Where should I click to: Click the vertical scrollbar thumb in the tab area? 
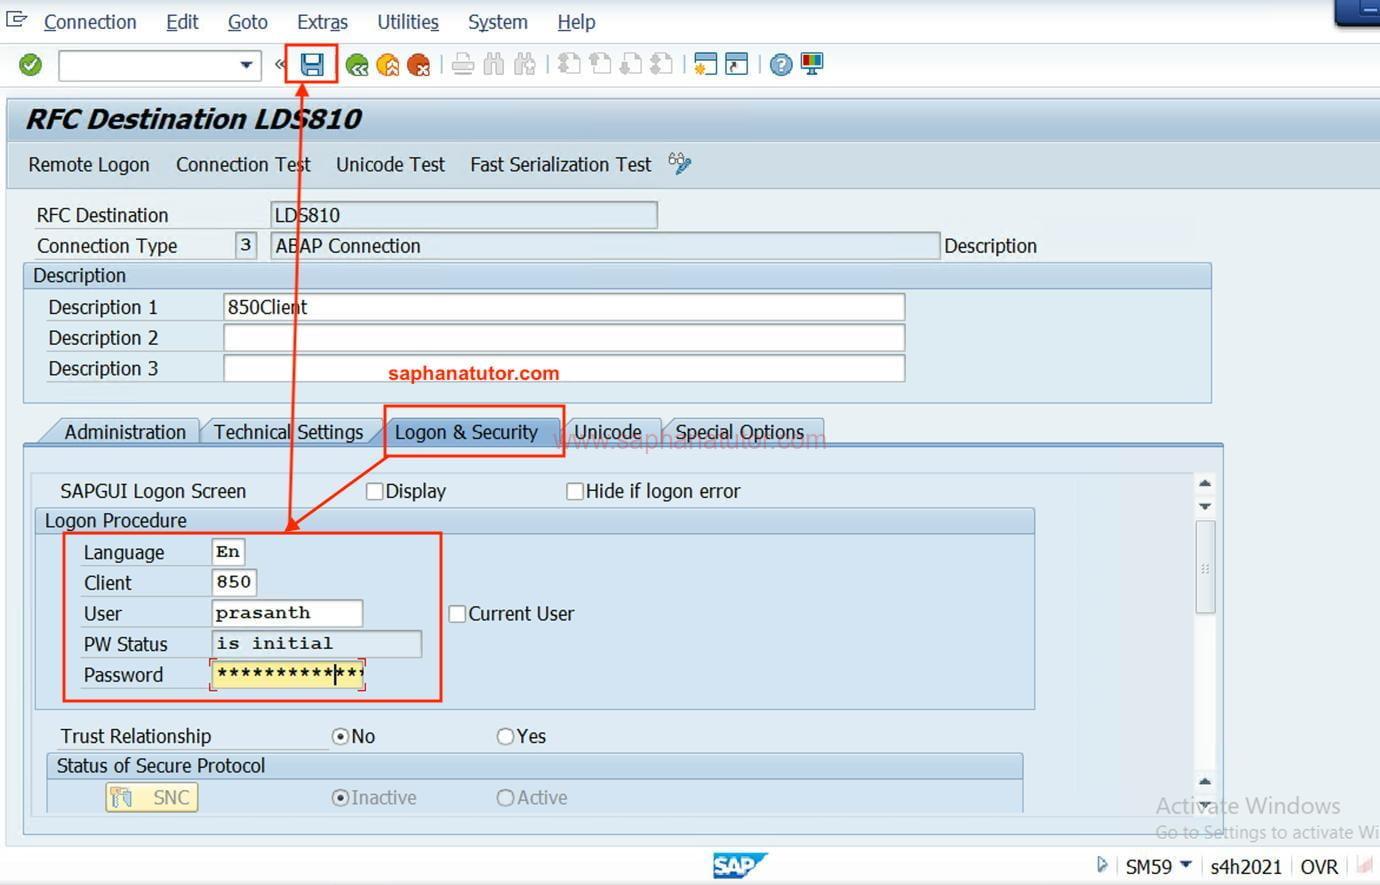1205,567
